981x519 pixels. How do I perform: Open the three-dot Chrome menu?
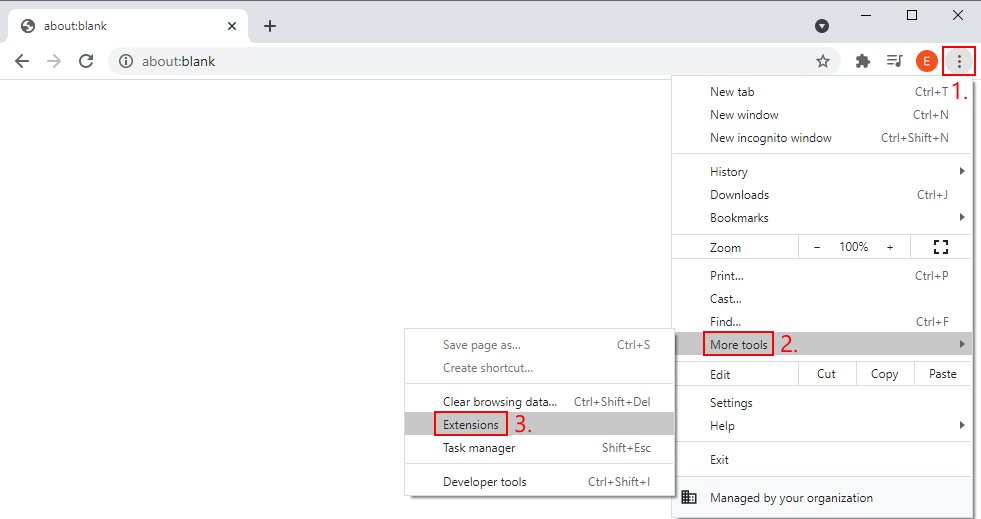(959, 61)
